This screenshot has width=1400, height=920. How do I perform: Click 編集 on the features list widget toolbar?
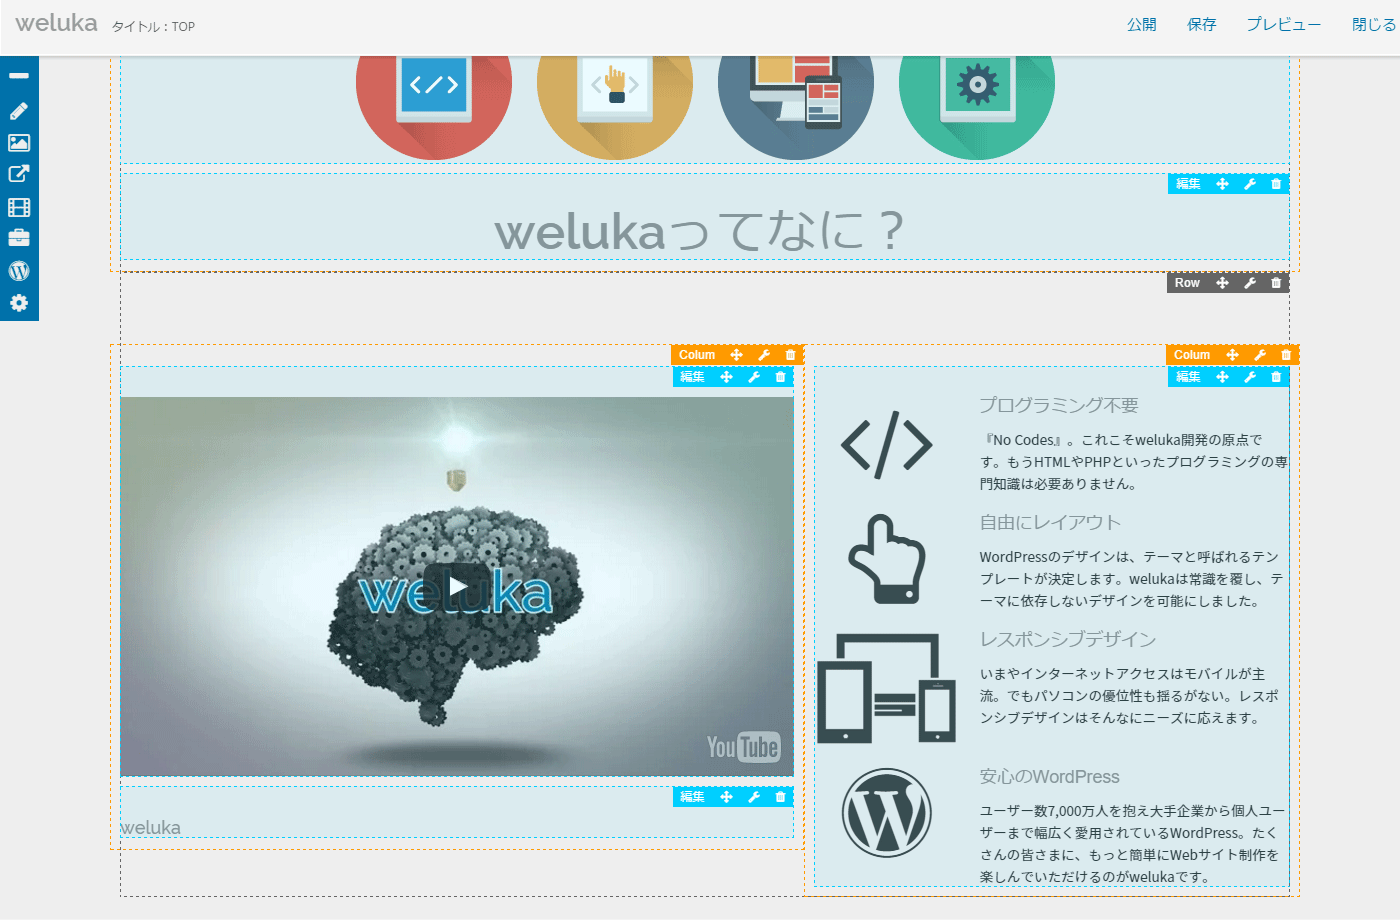[1188, 377]
